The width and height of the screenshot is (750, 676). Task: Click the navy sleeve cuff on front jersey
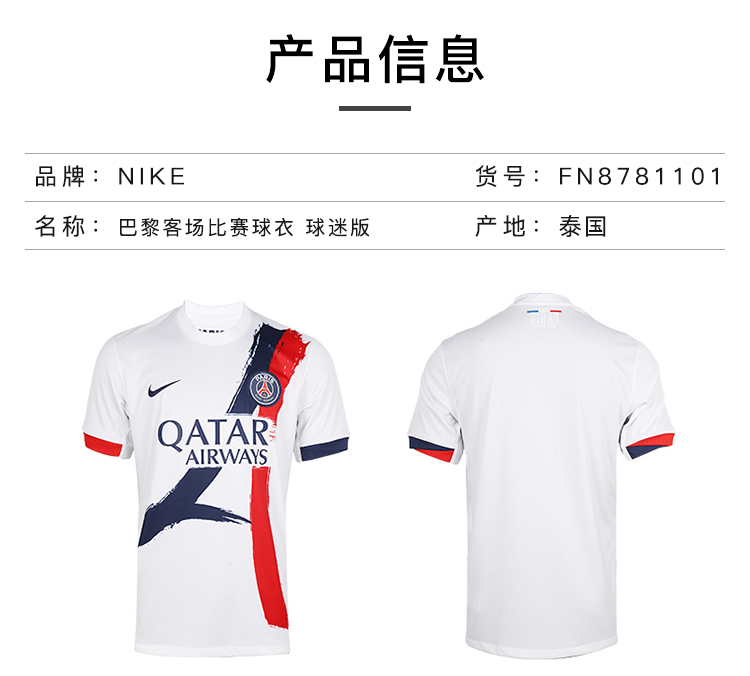(x=324, y=448)
